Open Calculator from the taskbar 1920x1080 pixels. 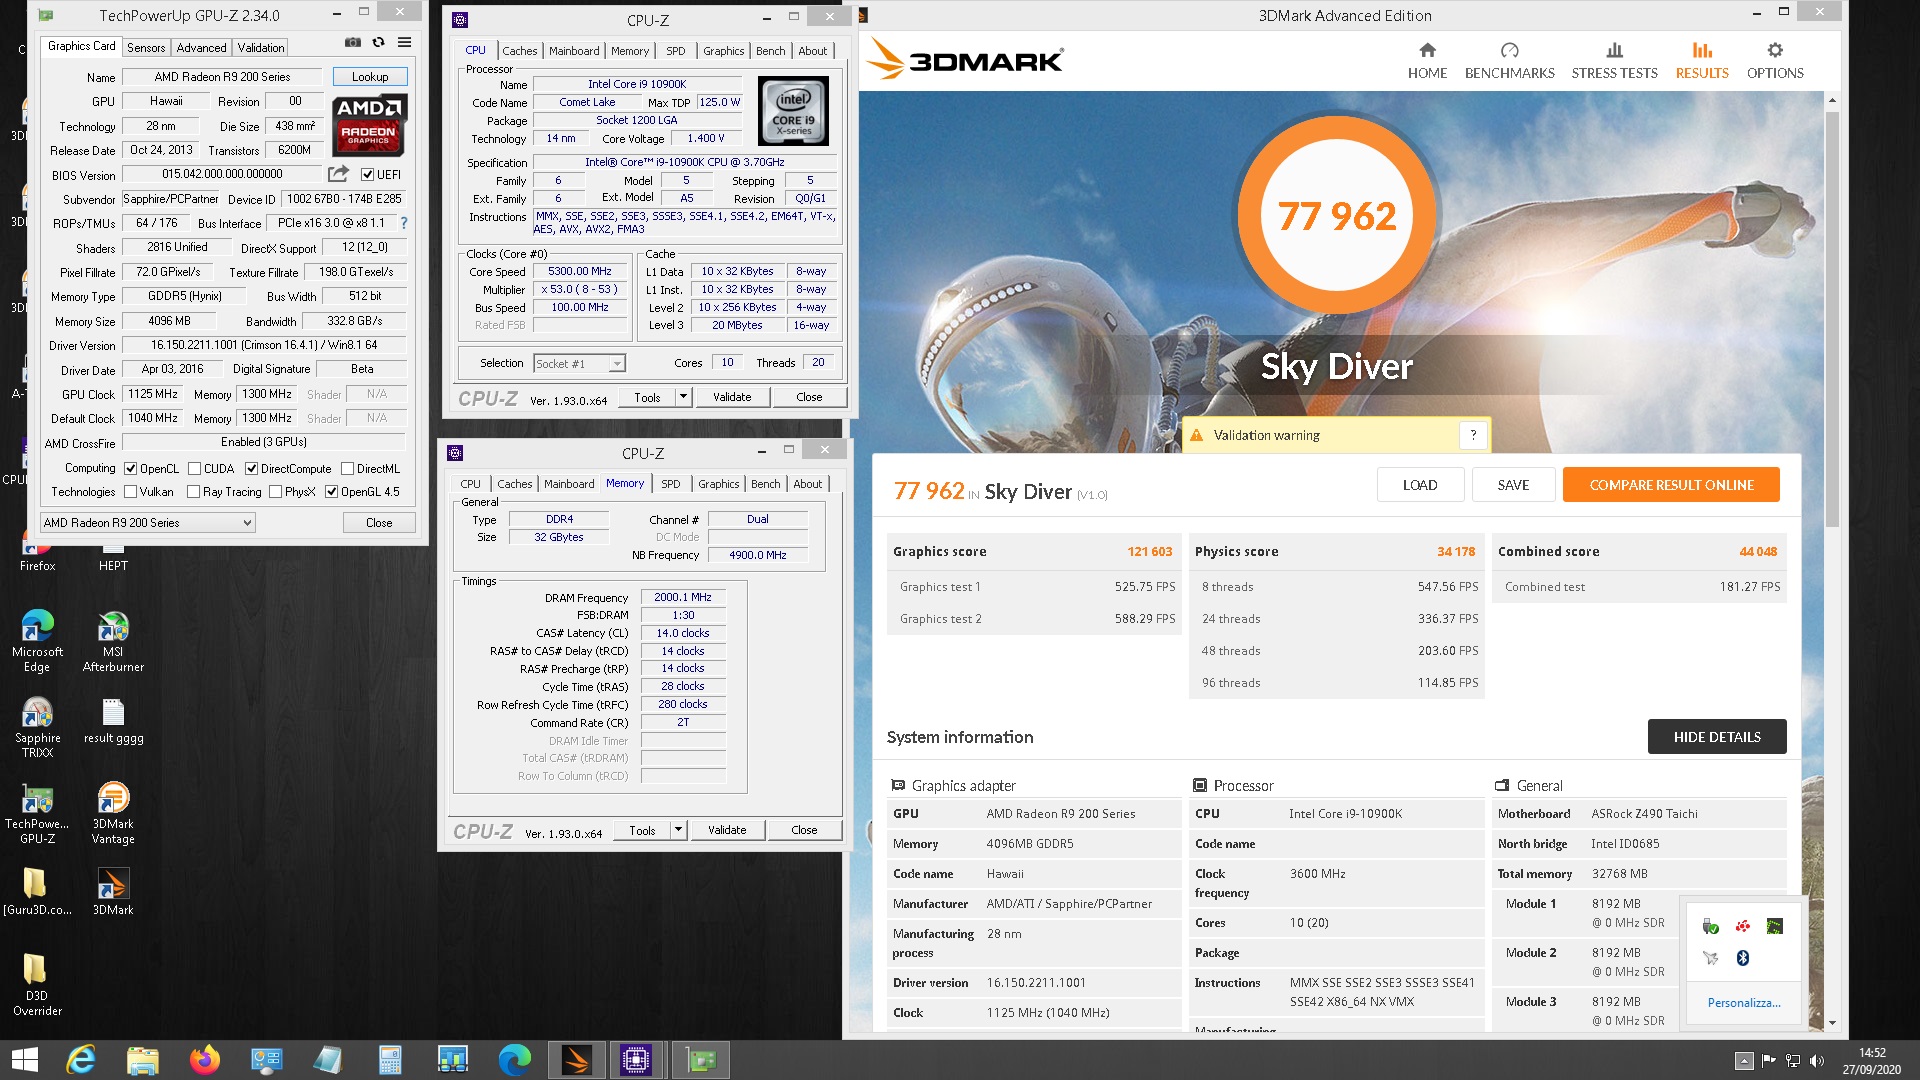(x=390, y=1060)
